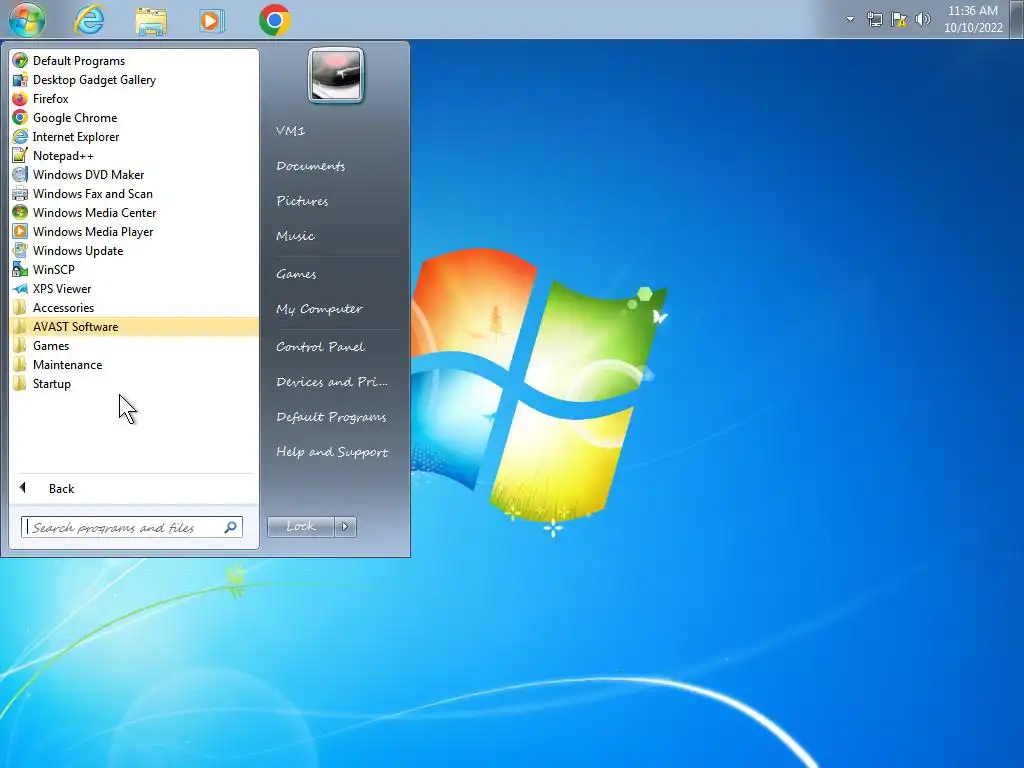1024x768 pixels.
Task: Click the Windows DVD Maker icon
Action: [20, 174]
